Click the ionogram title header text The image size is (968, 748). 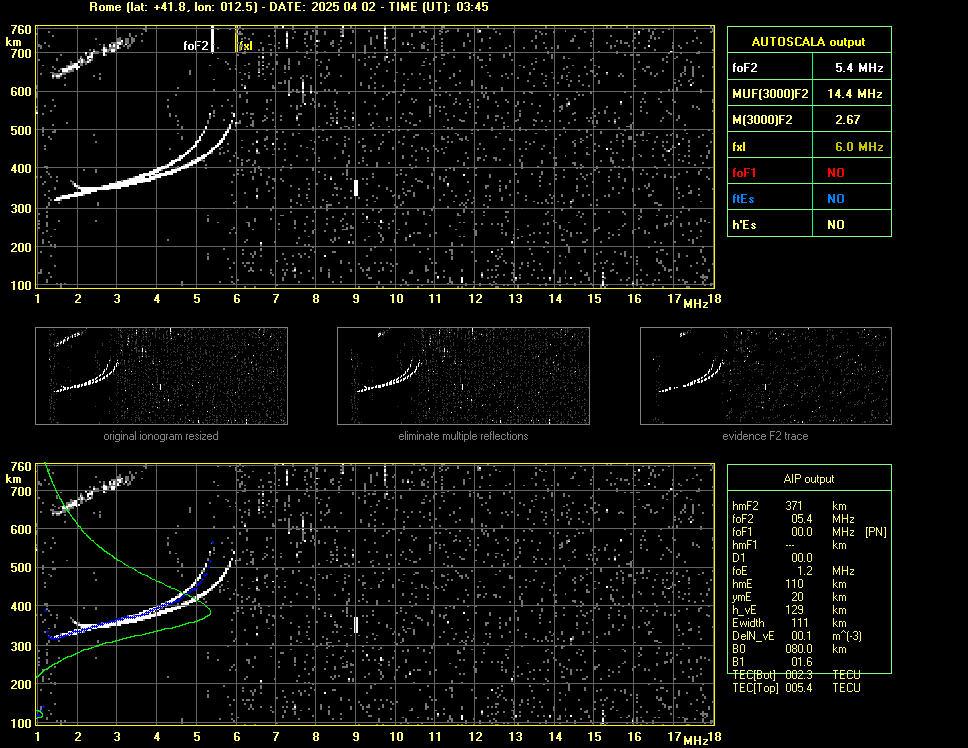[289, 7]
